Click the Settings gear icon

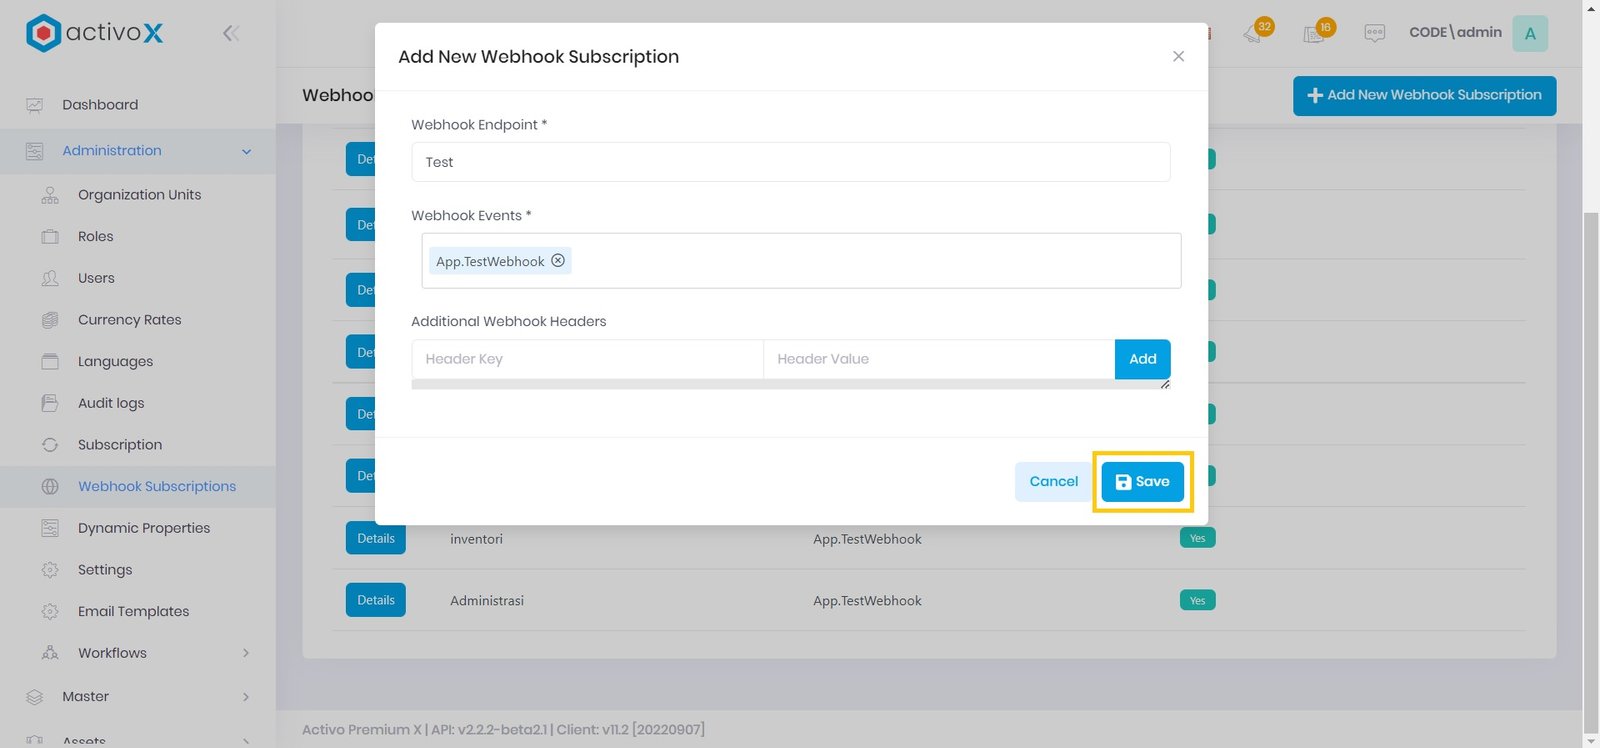coord(50,570)
